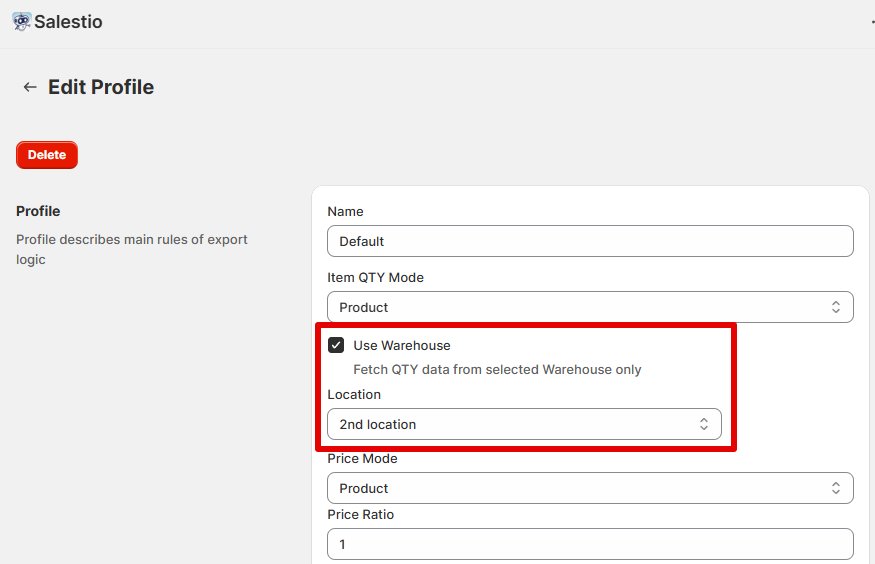875x564 pixels.
Task: Focus the Name input field containing Default
Action: point(590,241)
